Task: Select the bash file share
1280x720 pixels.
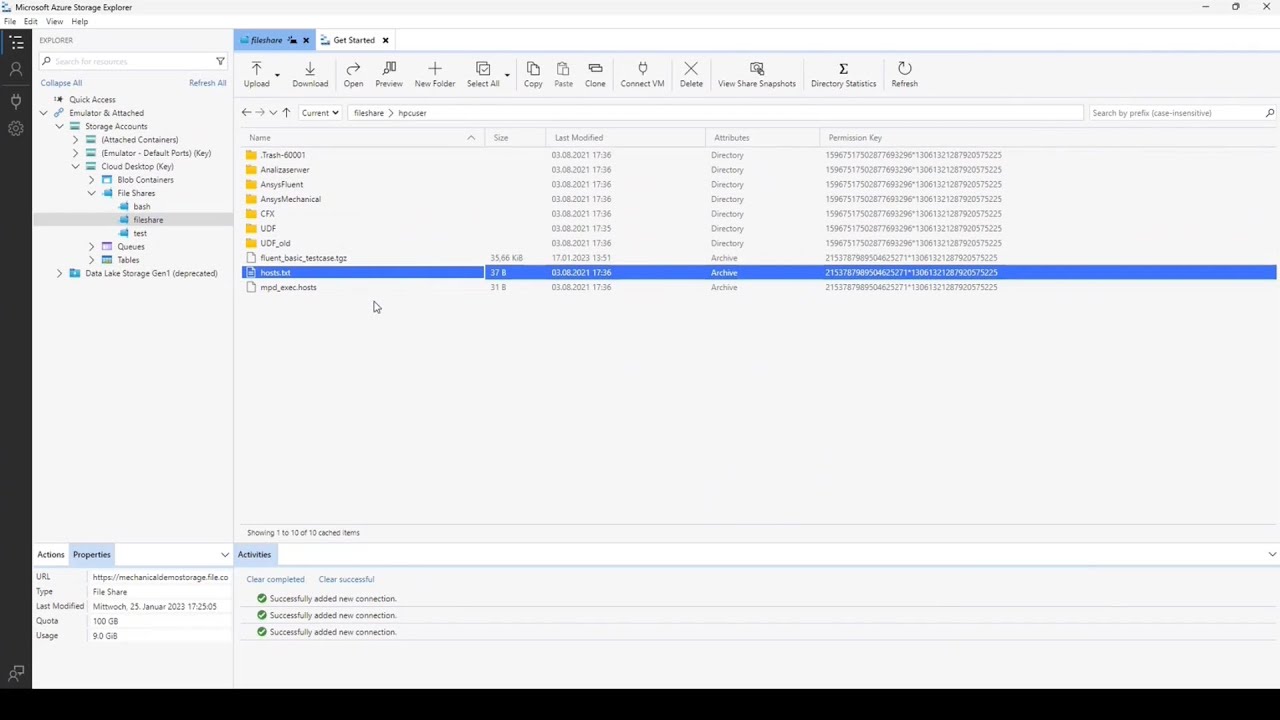Action: click(x=142, y=206)
